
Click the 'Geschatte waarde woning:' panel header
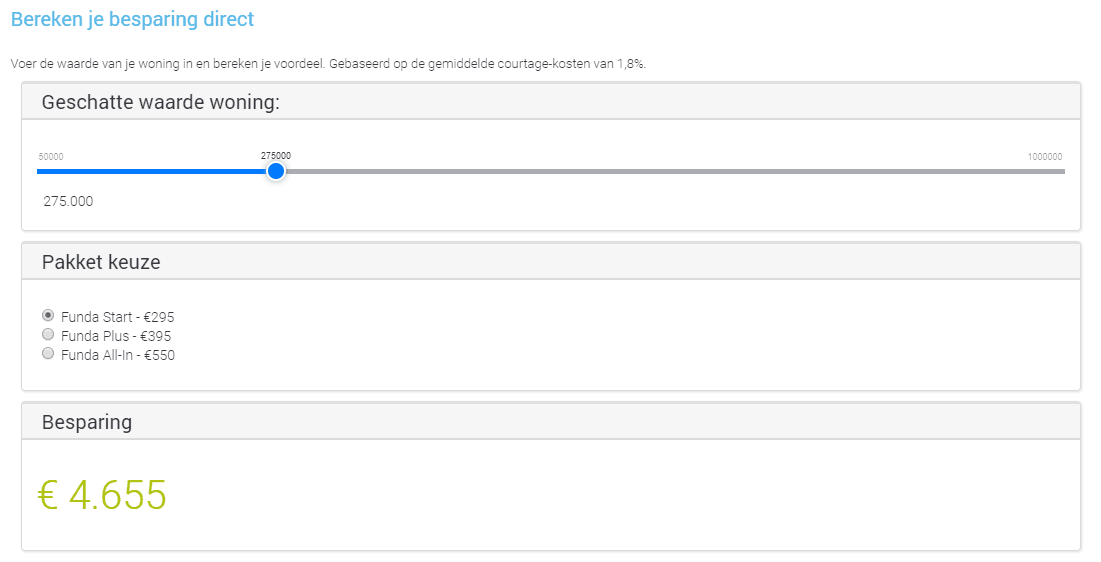click(551, 102)
